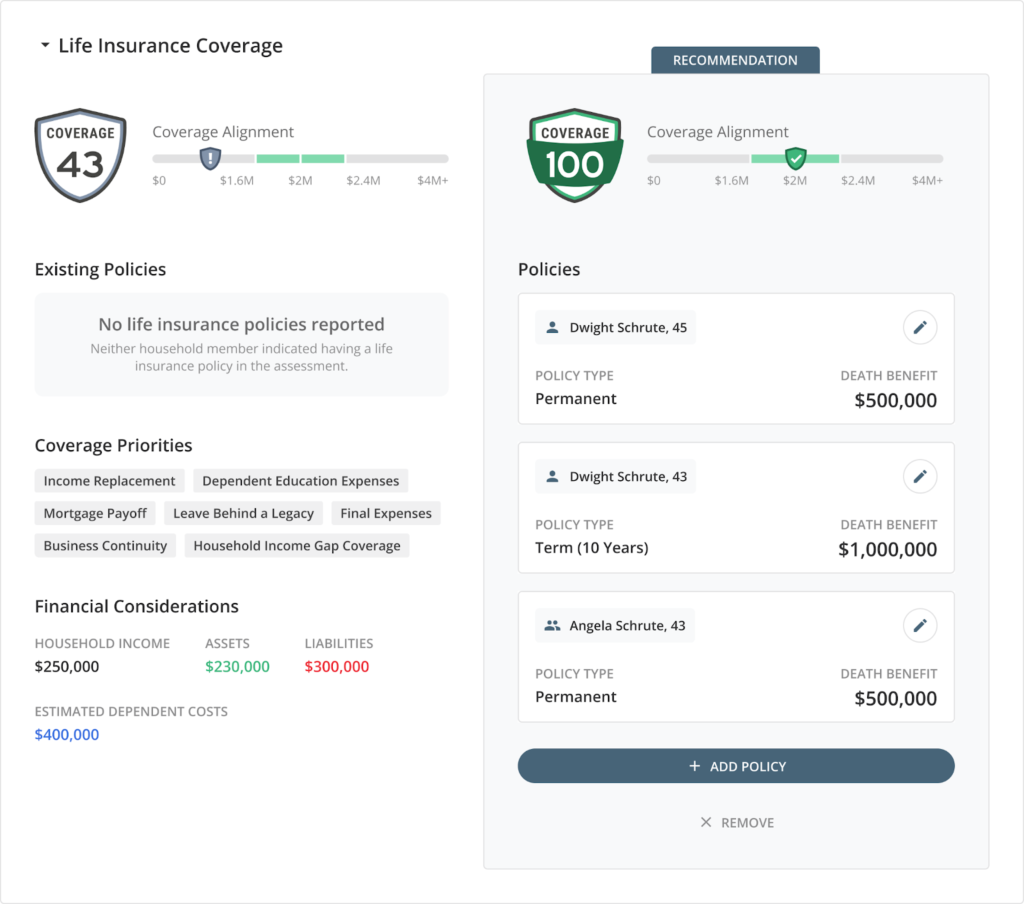The height and width of the screenshot is (904, 1024).
Task: Click the people icon beside Angela Schrute, 43
Action: pos(552,625)
